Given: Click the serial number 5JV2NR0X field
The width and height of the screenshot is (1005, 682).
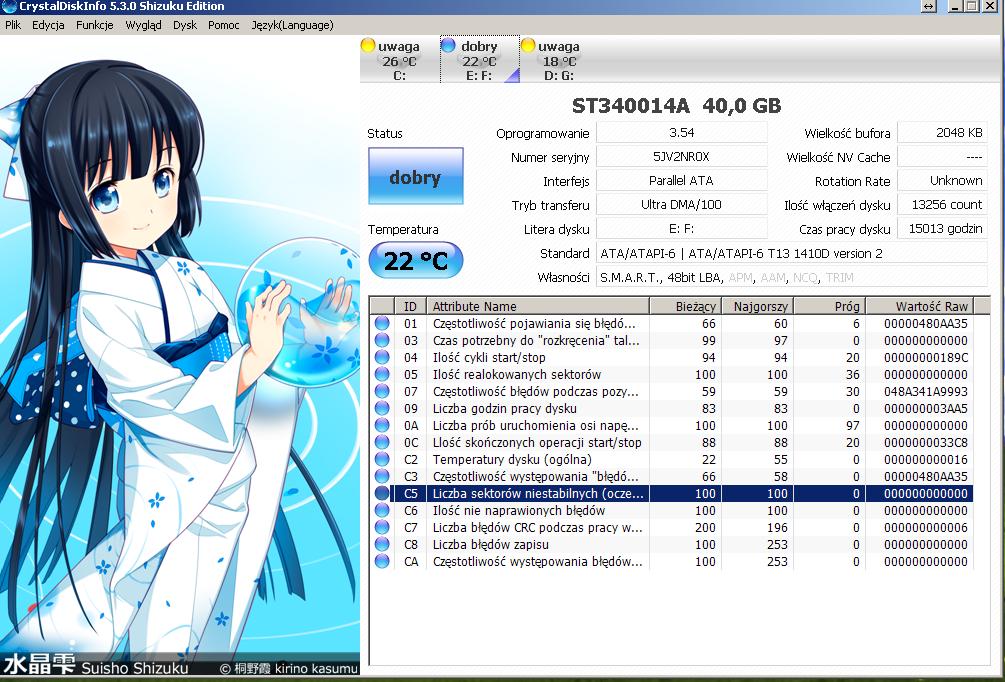Looking at the screenshot, I should (x=681, y=156).
